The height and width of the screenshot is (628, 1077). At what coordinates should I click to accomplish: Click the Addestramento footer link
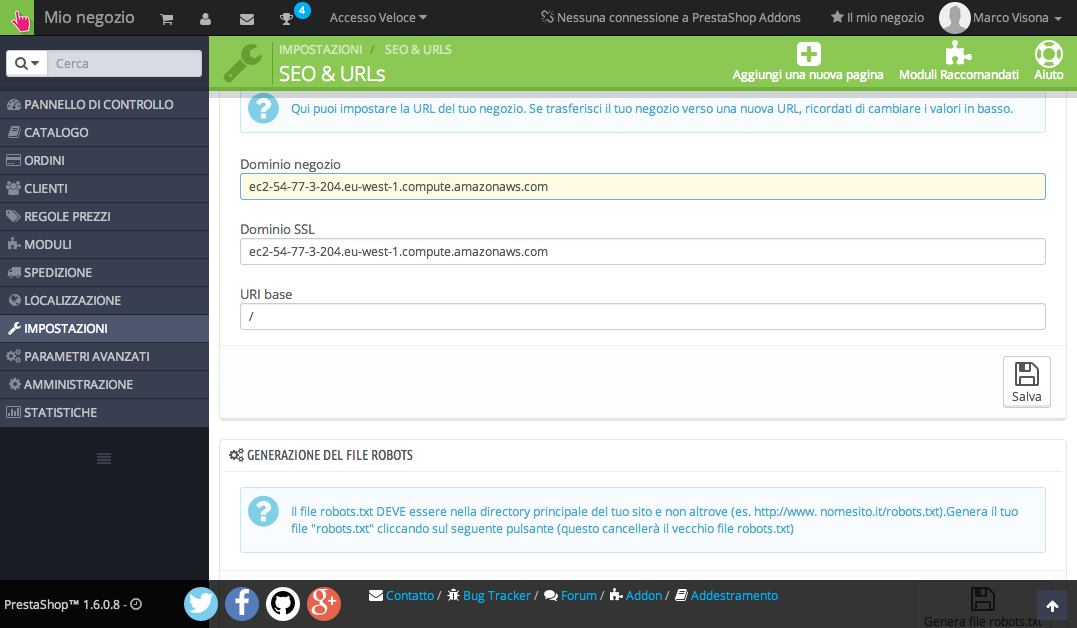[x=734, y=596]
